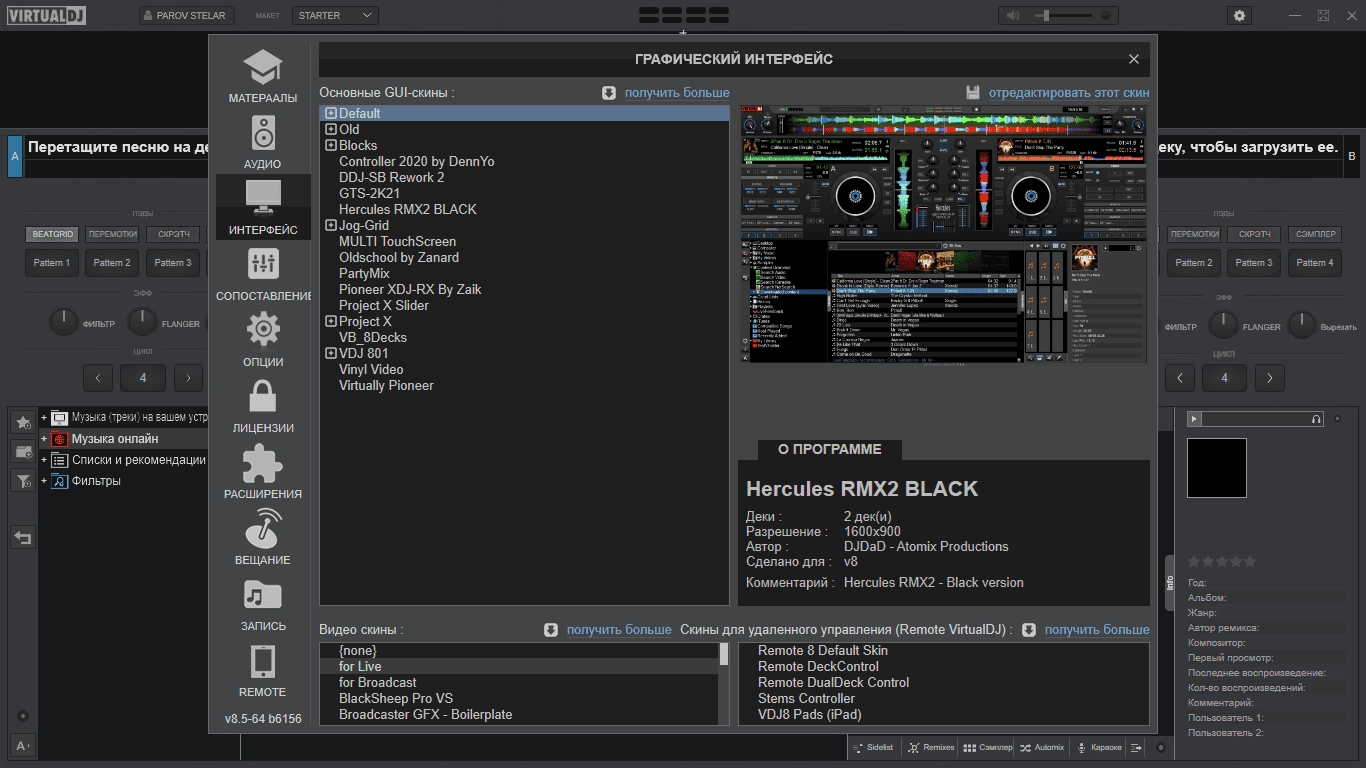Click получить больше for remote skins

pos(1097,630)
